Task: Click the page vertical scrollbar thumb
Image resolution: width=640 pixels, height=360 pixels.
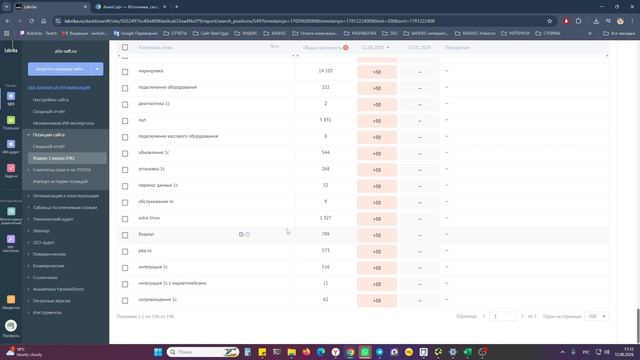Action: pos(638,325)
